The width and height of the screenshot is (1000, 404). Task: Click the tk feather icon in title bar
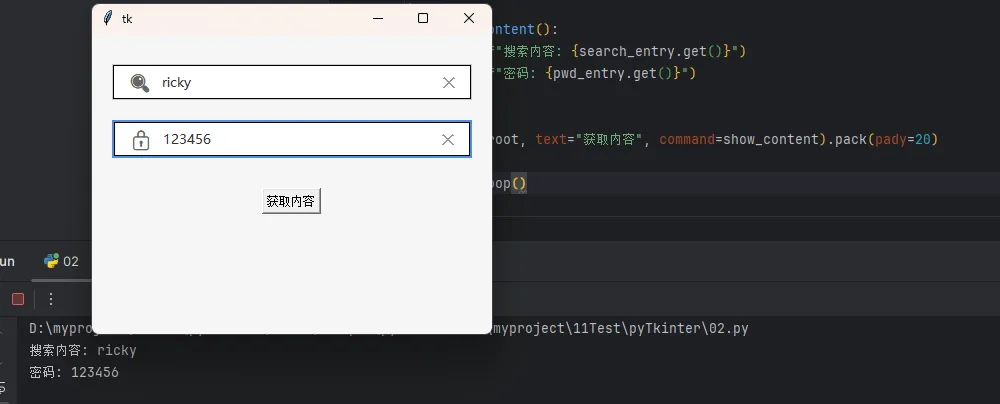pos(108,18)
